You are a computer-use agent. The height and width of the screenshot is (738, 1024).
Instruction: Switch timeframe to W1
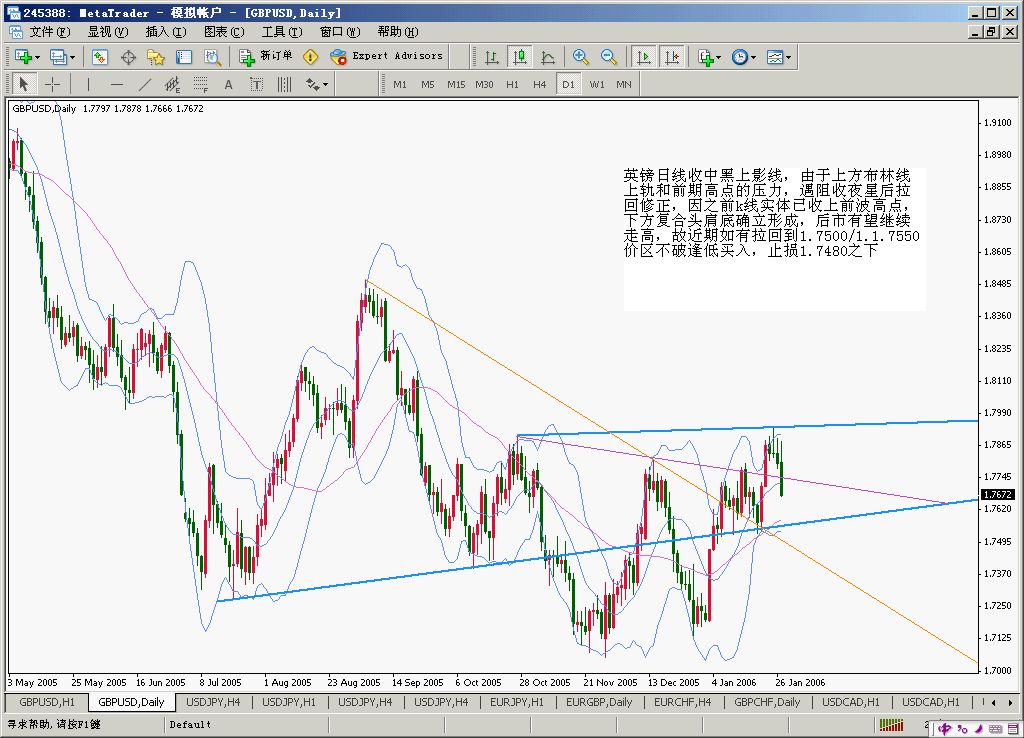coord(596,84)
